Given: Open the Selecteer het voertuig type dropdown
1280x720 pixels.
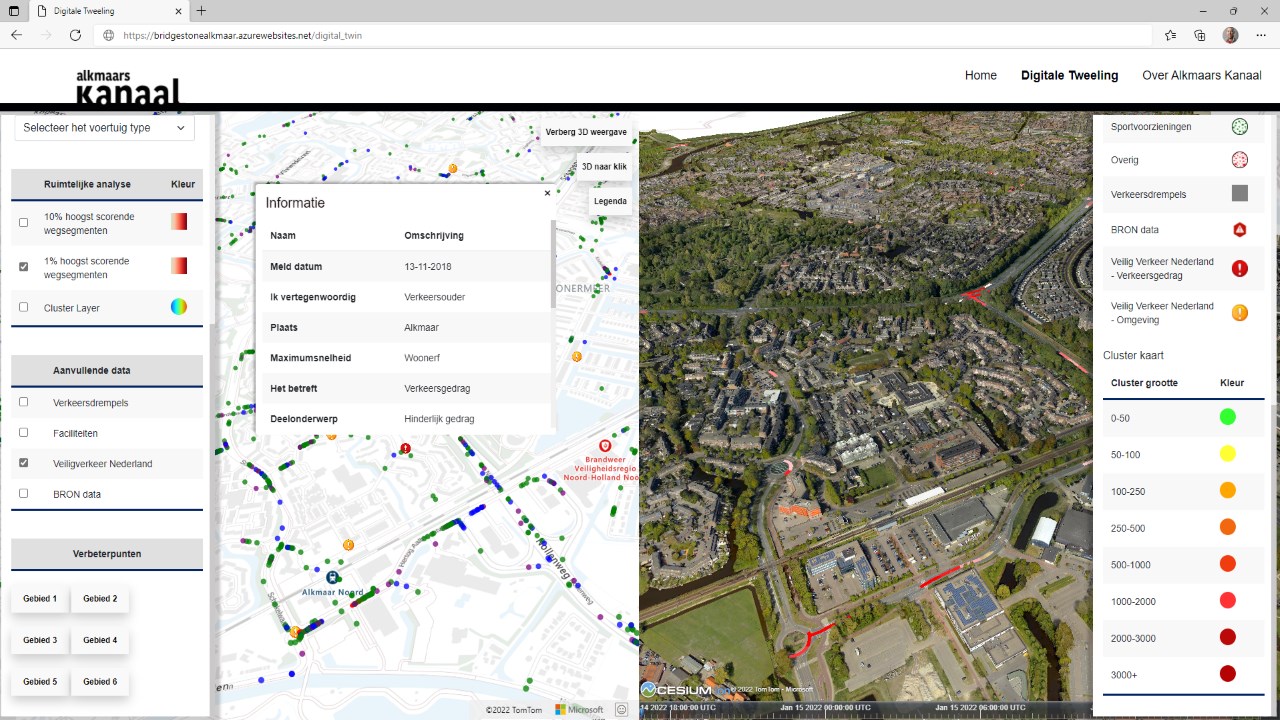Looking at the screenshot, I should pyautogui.click(x=104, y=128).
